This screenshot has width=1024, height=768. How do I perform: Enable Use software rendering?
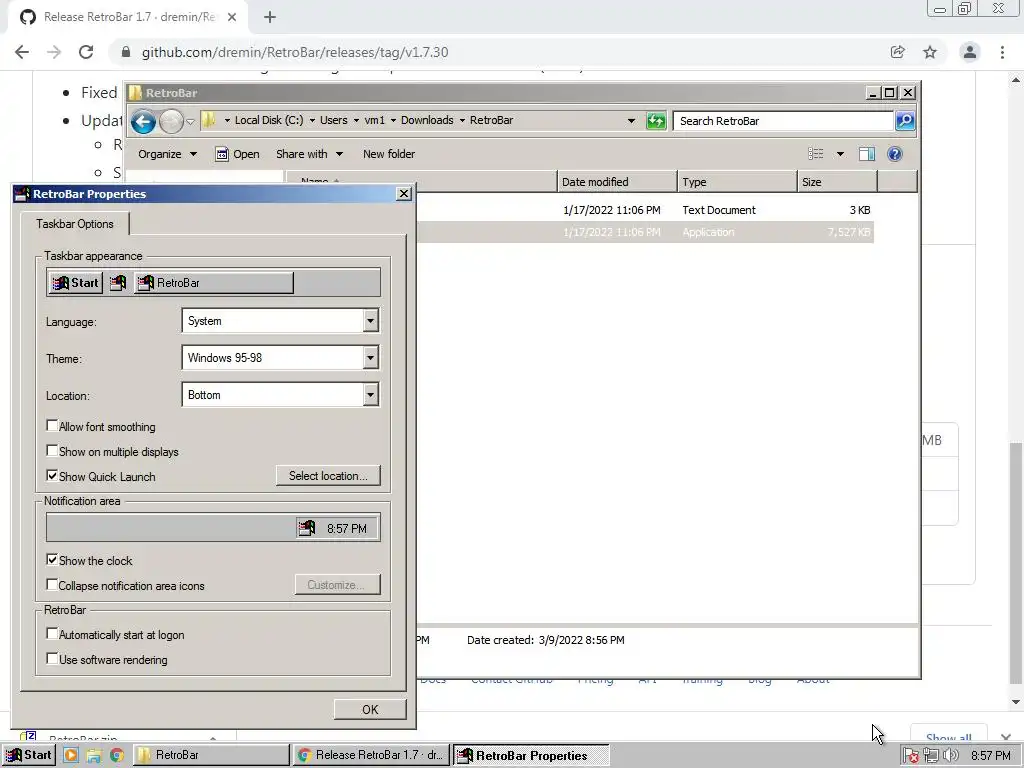[x=52, y=658]
